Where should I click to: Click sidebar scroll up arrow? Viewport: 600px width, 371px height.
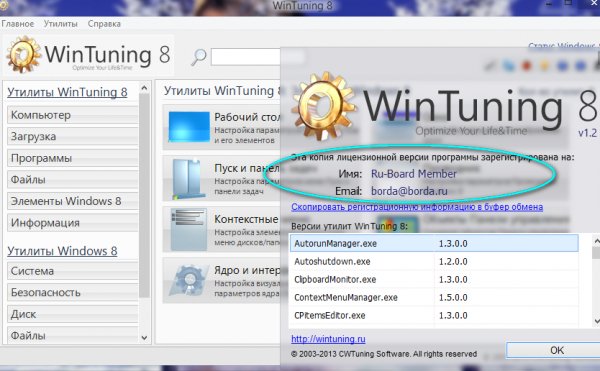pos(144,88)
